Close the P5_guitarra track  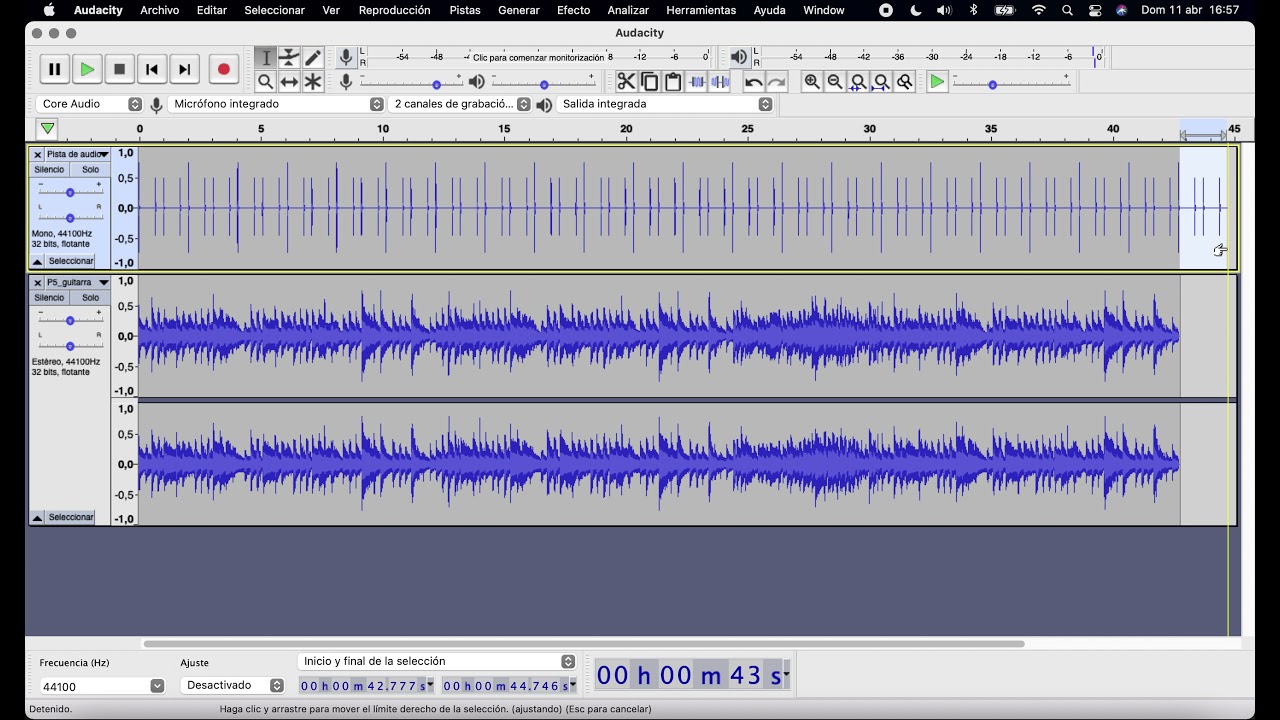pos(37,282)
